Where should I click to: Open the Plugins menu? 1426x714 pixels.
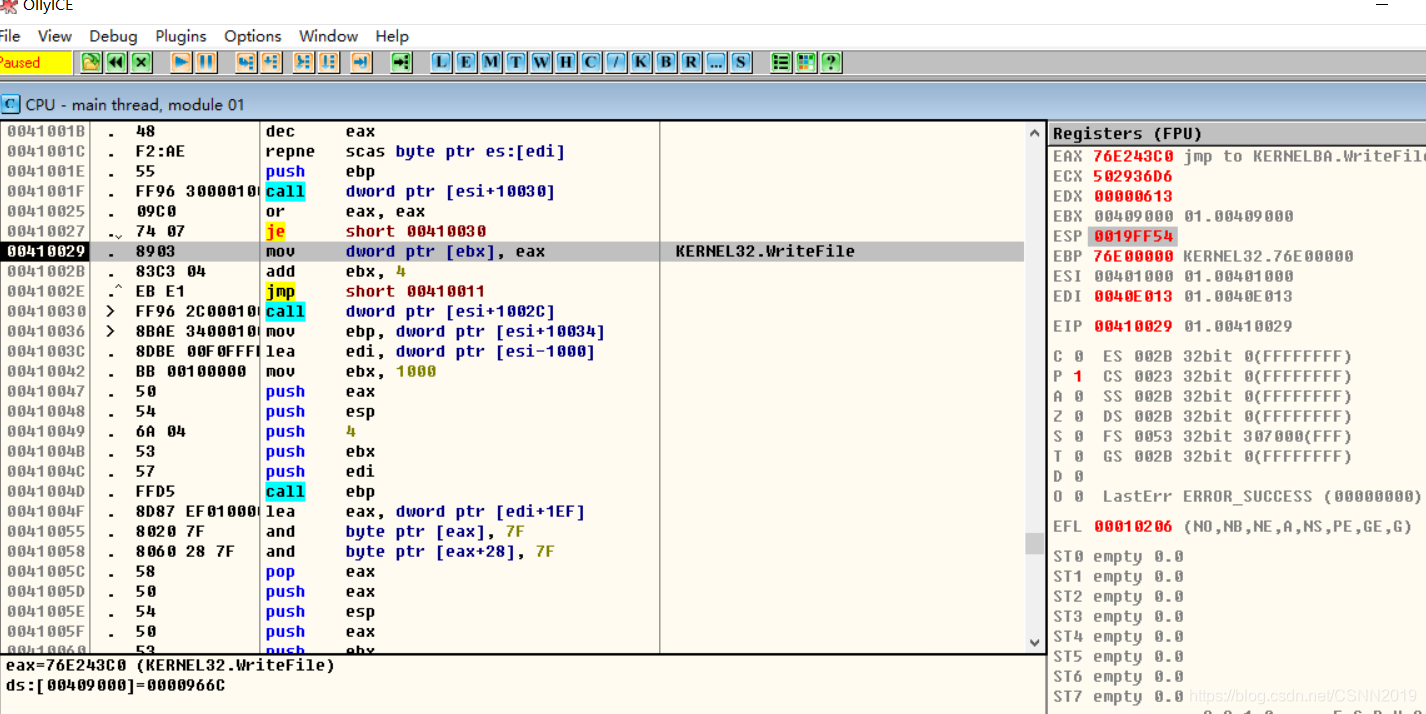(x=181, y=36)
